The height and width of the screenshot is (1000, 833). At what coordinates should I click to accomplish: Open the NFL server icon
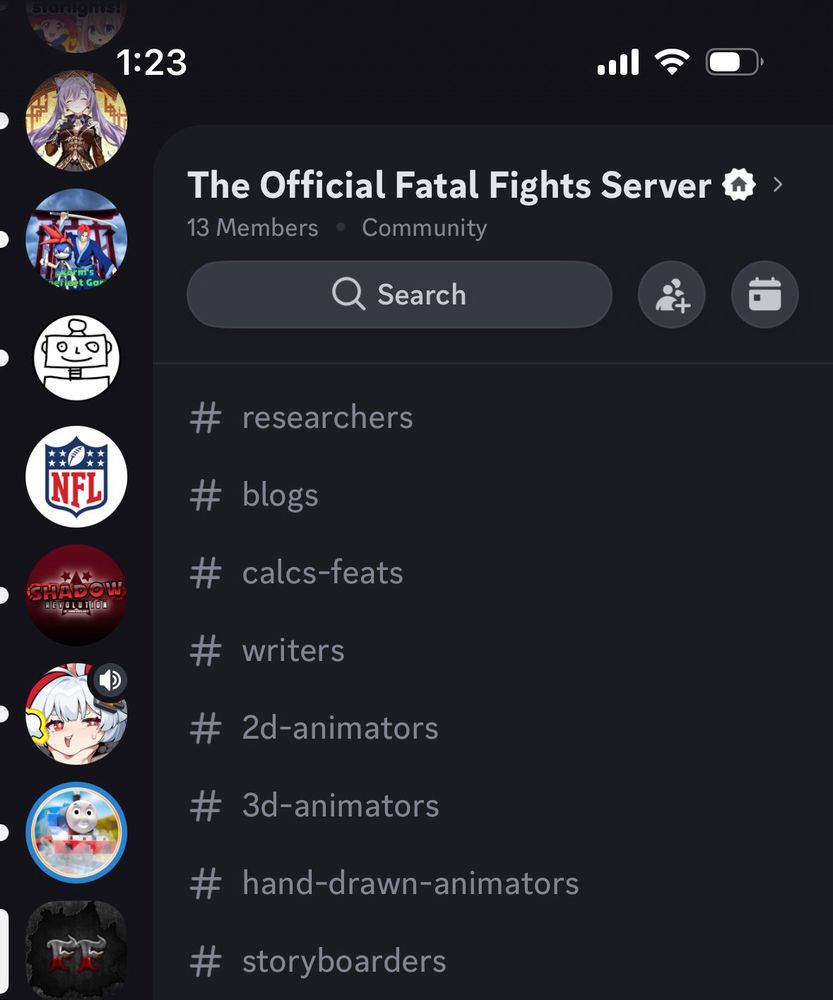click(76, 476)
